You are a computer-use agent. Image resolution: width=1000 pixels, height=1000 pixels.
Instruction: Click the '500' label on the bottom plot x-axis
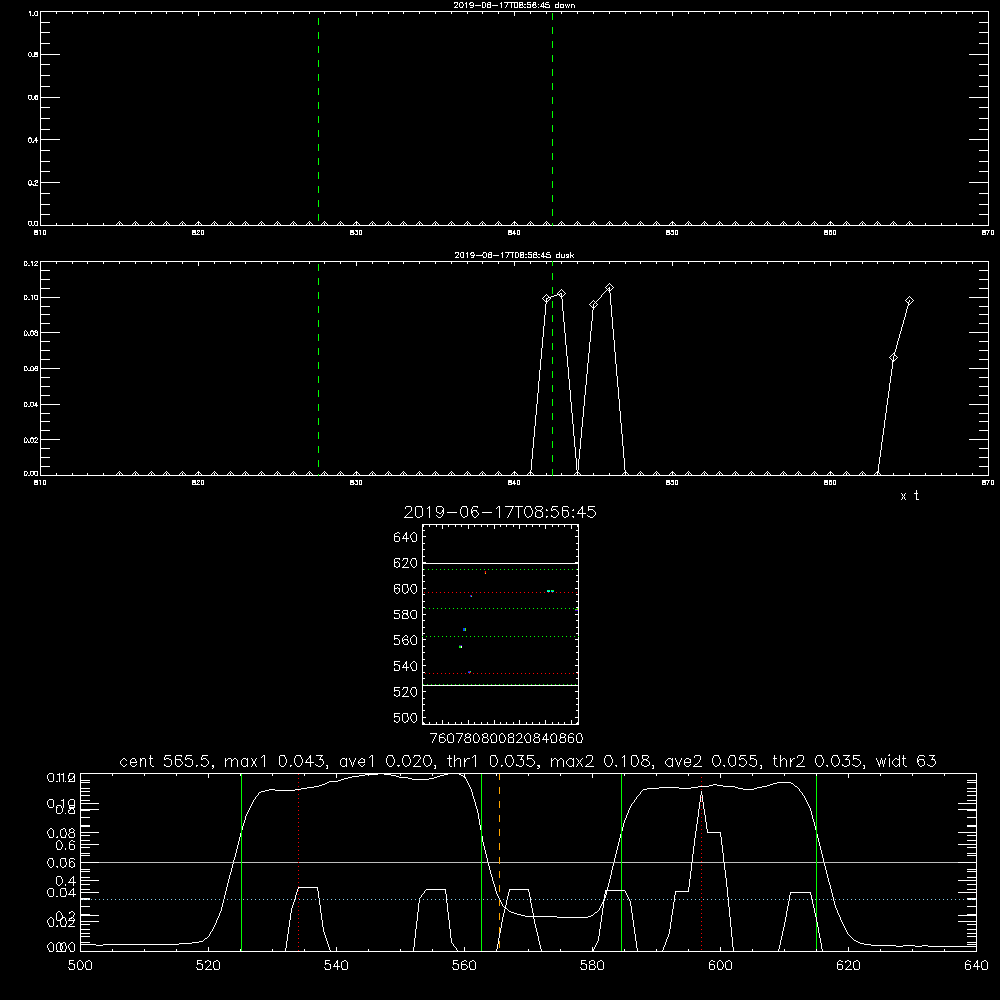click(80, 966)
